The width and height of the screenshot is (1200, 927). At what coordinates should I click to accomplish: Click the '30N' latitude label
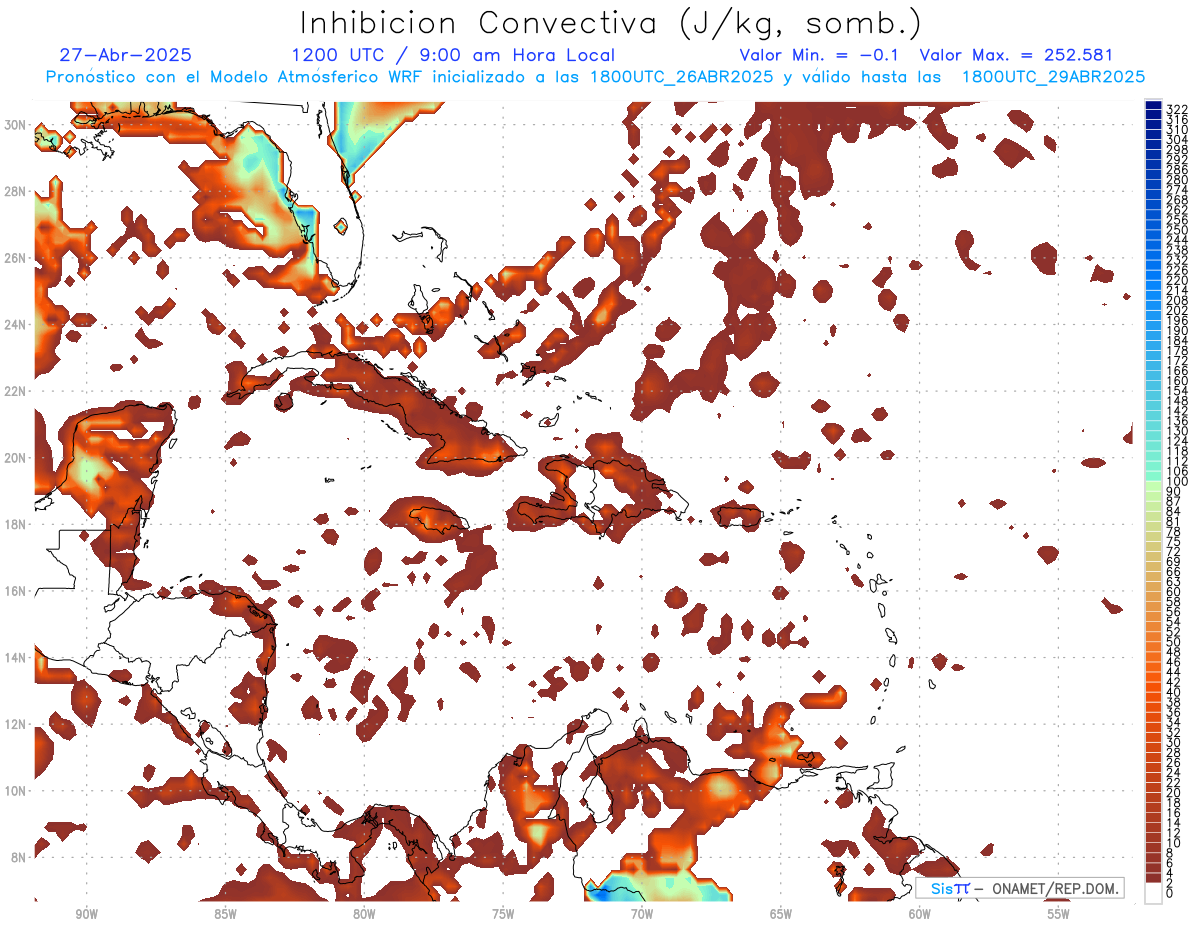click(x=16, y=124)
